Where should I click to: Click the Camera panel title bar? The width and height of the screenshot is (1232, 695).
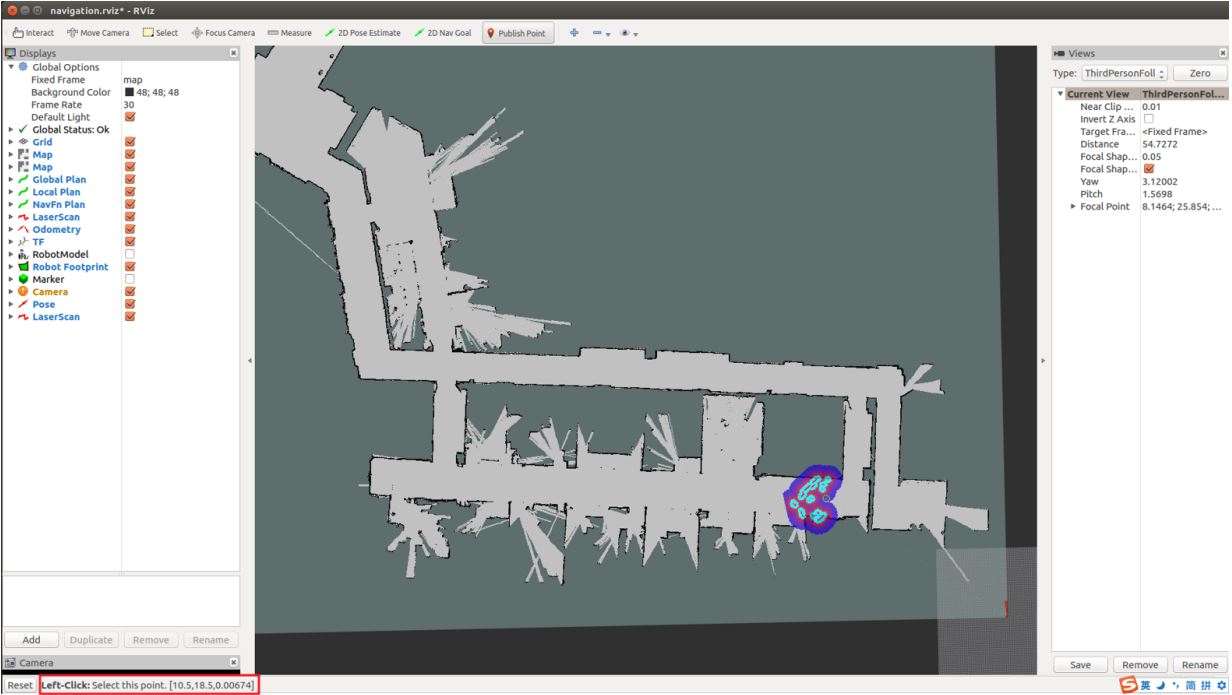tap(120, 662)
